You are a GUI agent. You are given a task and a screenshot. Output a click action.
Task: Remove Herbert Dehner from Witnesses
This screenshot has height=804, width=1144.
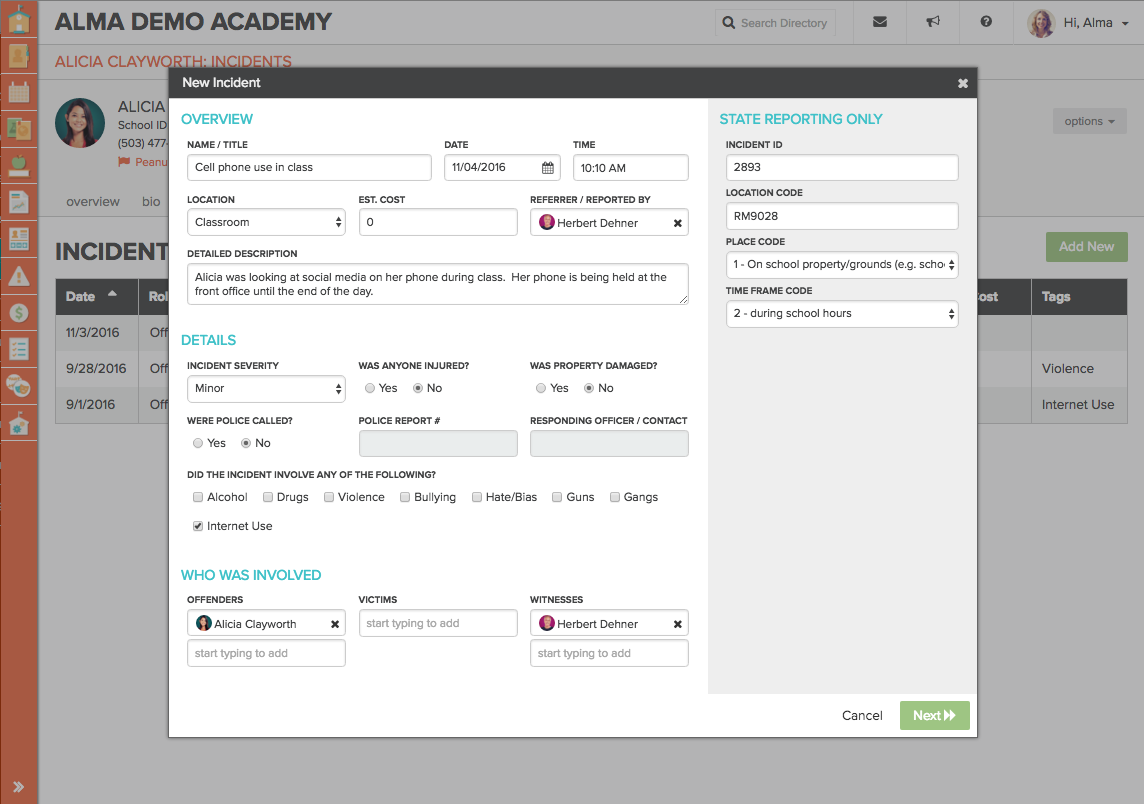coord(677,624)
